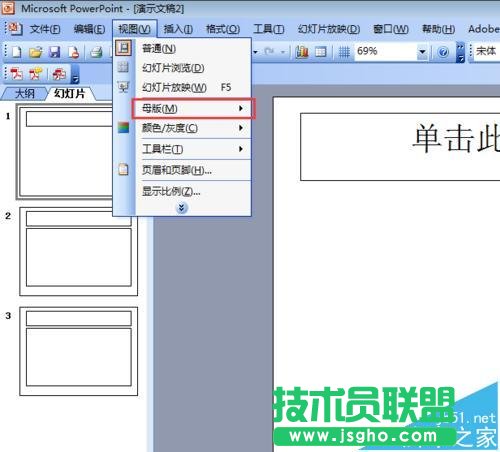Open a file using the folder toolbar icon
The width and height of the screenshot is (500, 452).
35,52
